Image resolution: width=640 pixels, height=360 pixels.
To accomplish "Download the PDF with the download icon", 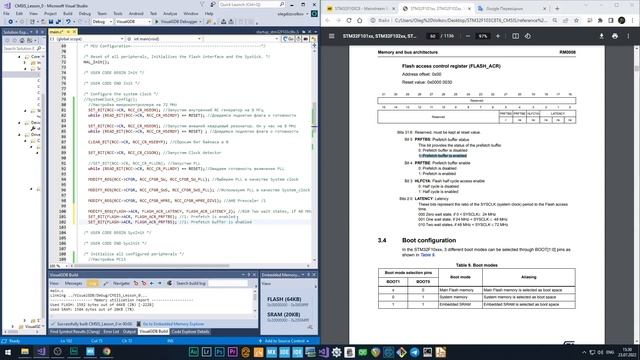I will tap(601, 36).
